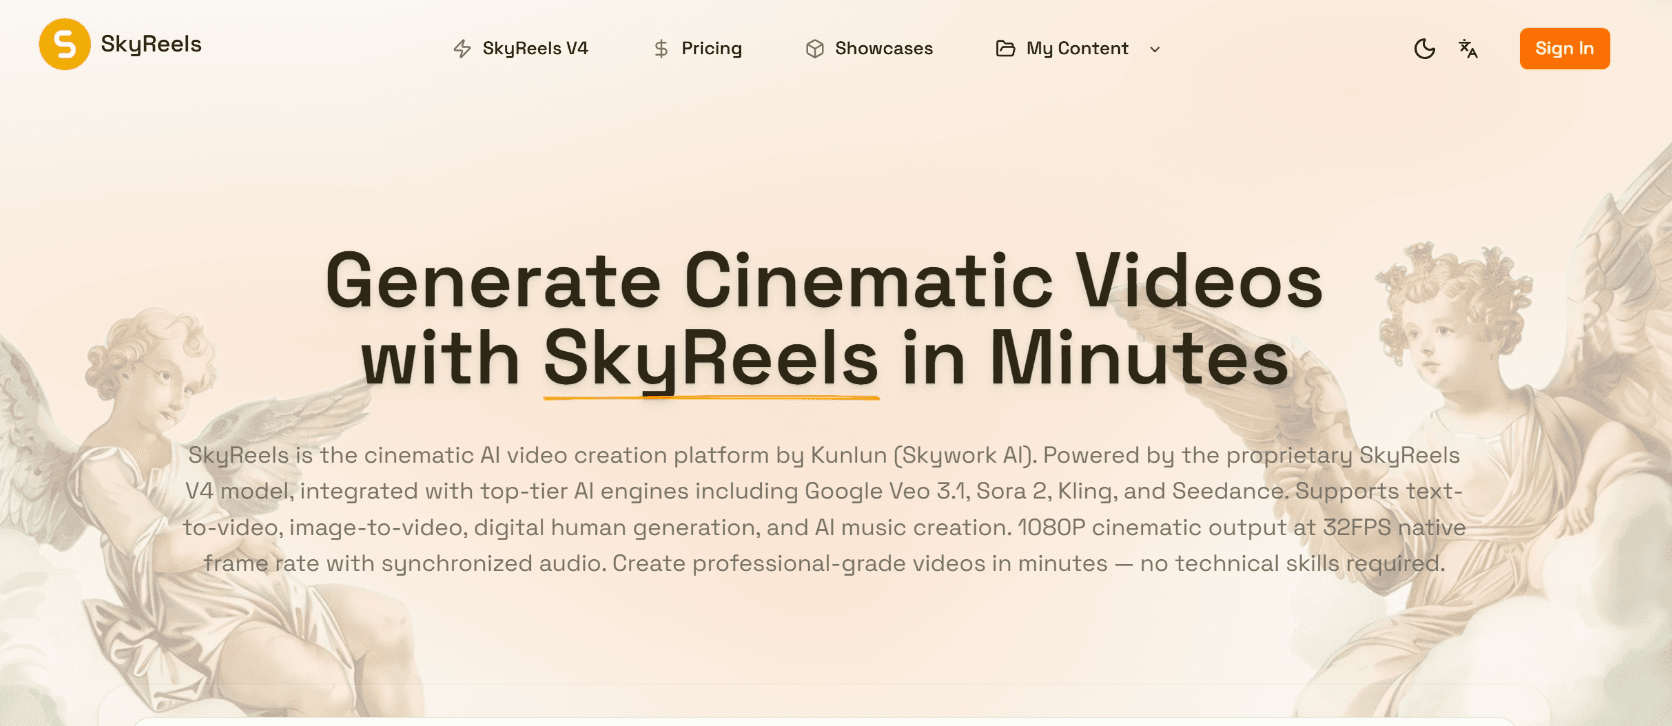Go to the Pricing page
Image resolution: width=1672 pixels, height=726 pixels.
coord(711,48)
